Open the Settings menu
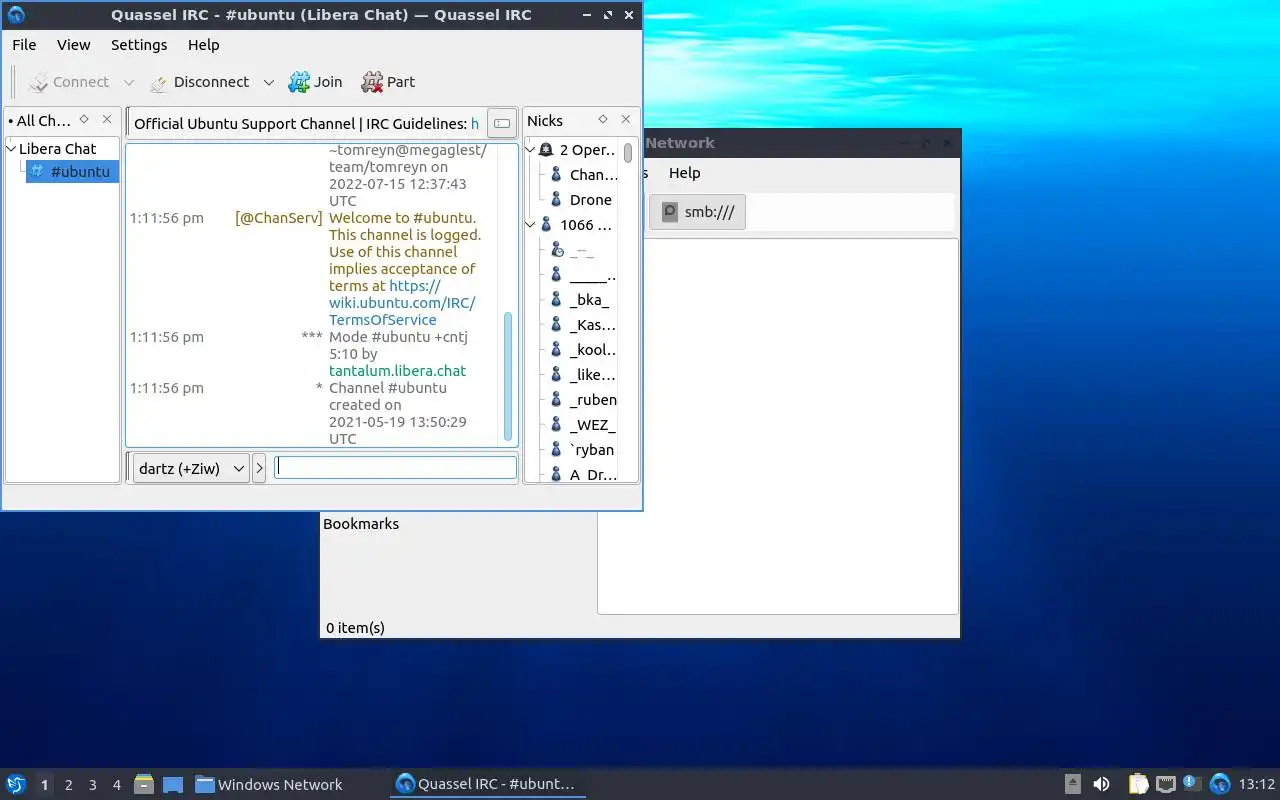1280x800 pixels. point(139,45)
